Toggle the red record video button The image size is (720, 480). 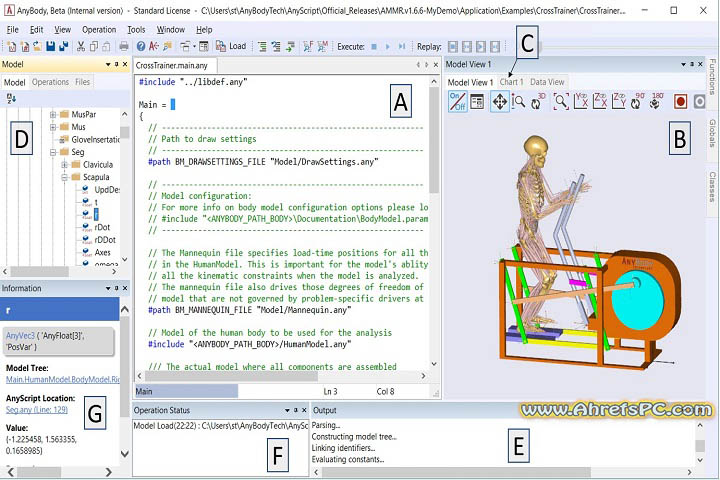click(x=681, y=102)
